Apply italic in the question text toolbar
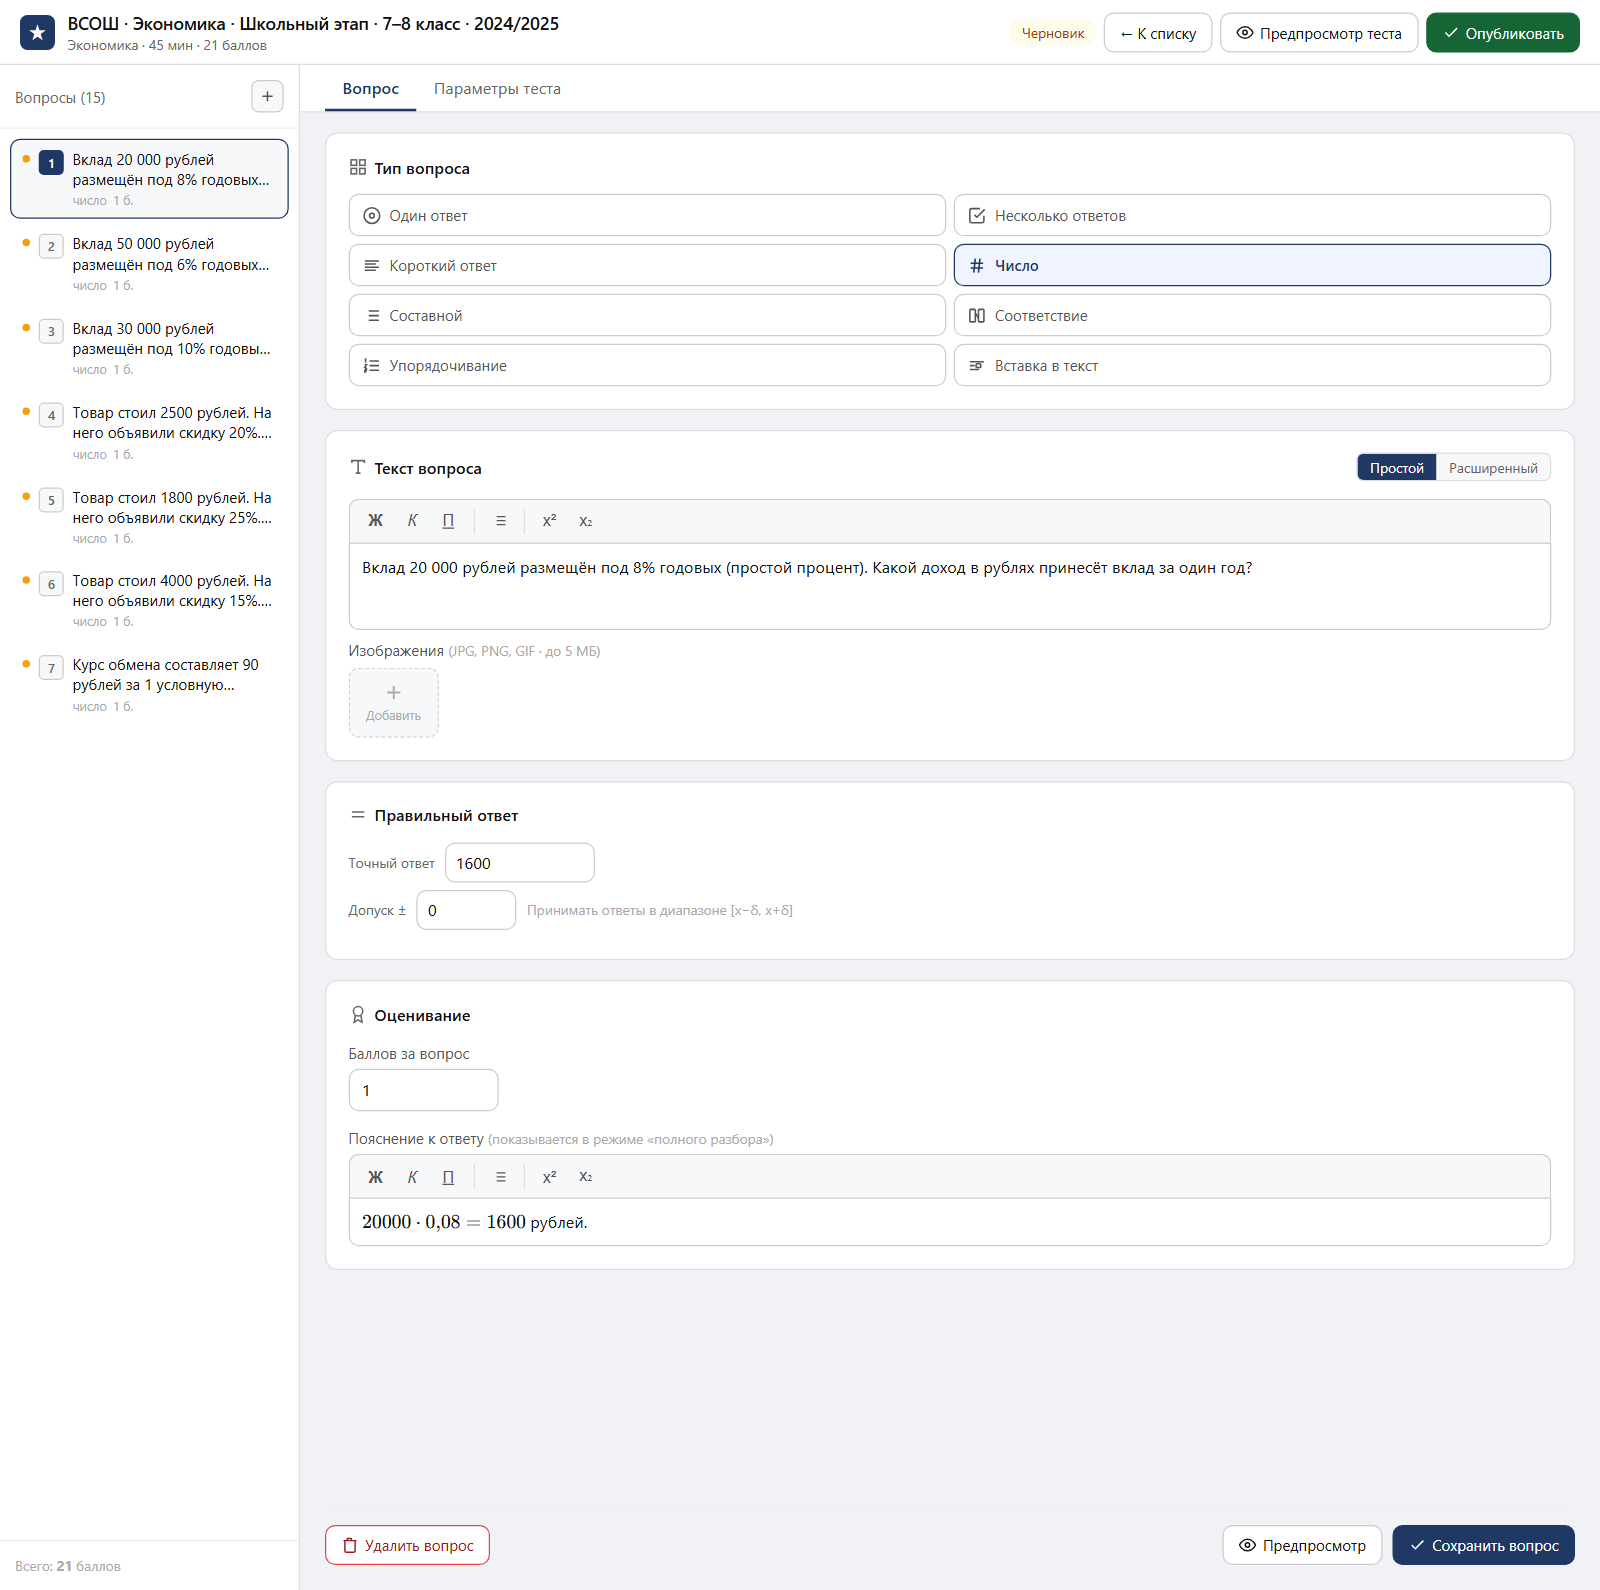The width and height of the screenshot is (1600, 1590). 412,521
